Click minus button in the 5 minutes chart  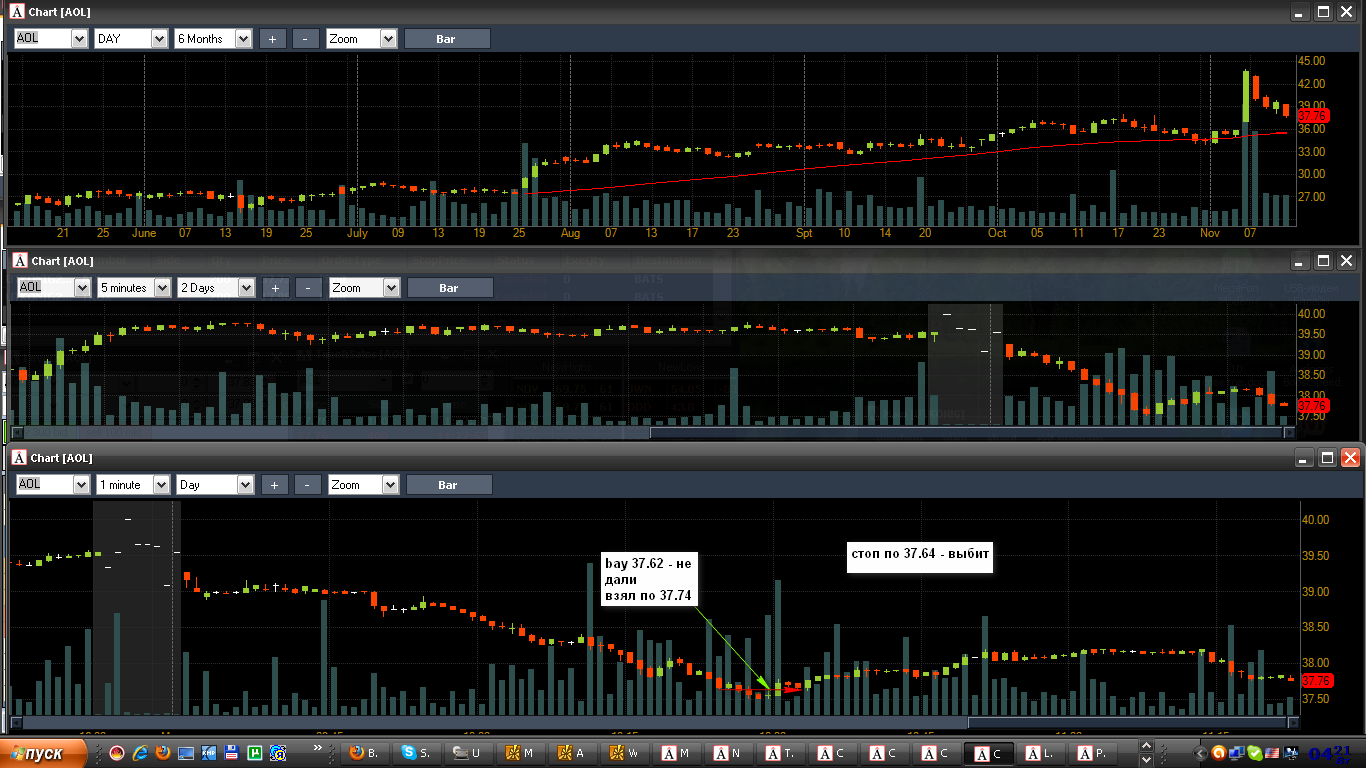(x=309, y=287)
